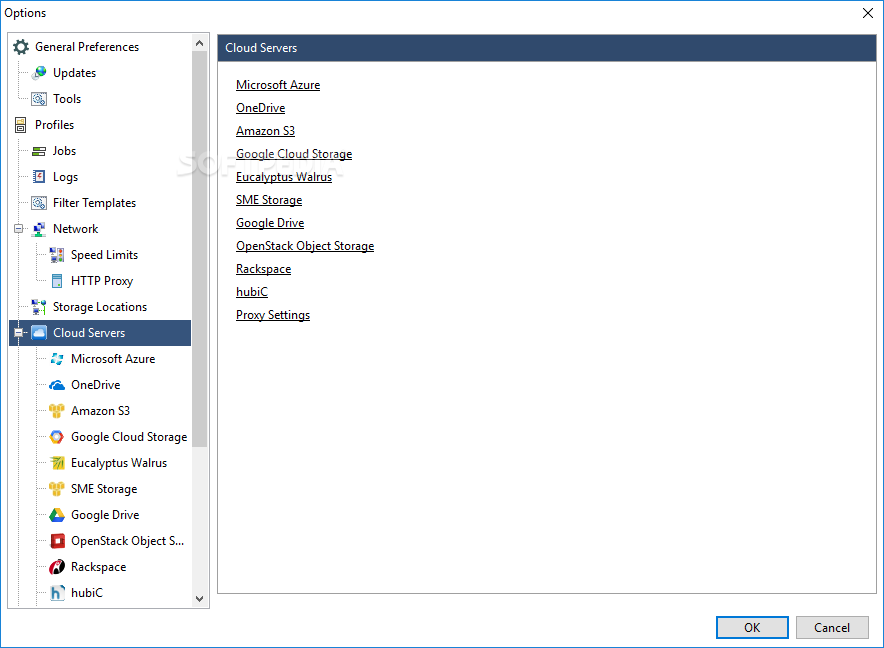Click the Google Cloud Storage link

(294, 154)
